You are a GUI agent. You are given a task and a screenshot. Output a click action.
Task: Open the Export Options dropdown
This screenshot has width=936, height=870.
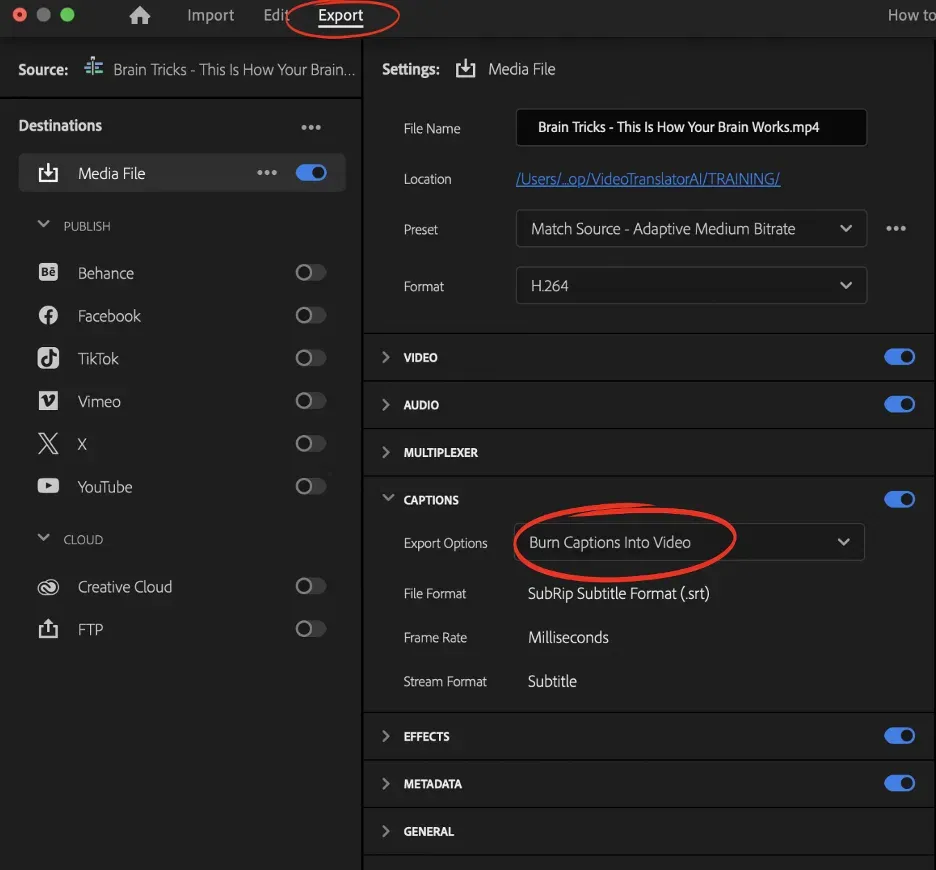click(x=689, y=542)
